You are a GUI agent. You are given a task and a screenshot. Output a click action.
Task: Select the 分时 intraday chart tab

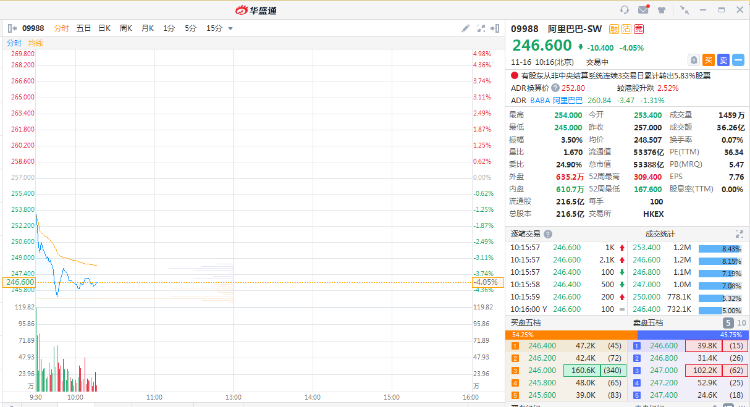pos(61,29)
